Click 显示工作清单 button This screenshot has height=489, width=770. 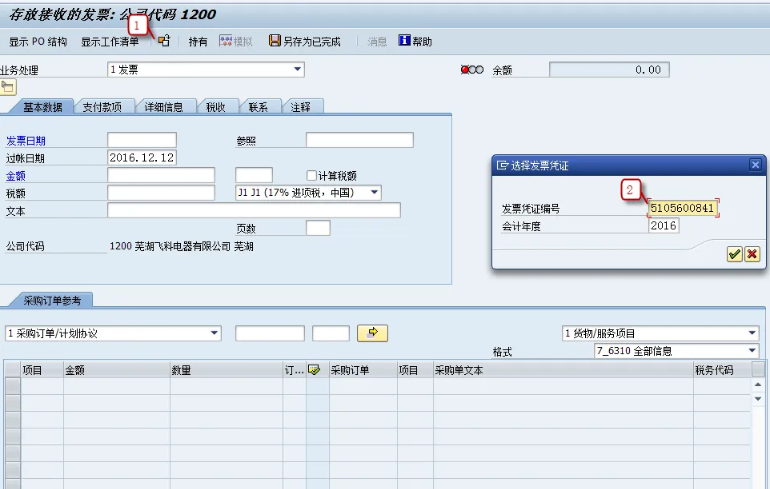point(110,42)
